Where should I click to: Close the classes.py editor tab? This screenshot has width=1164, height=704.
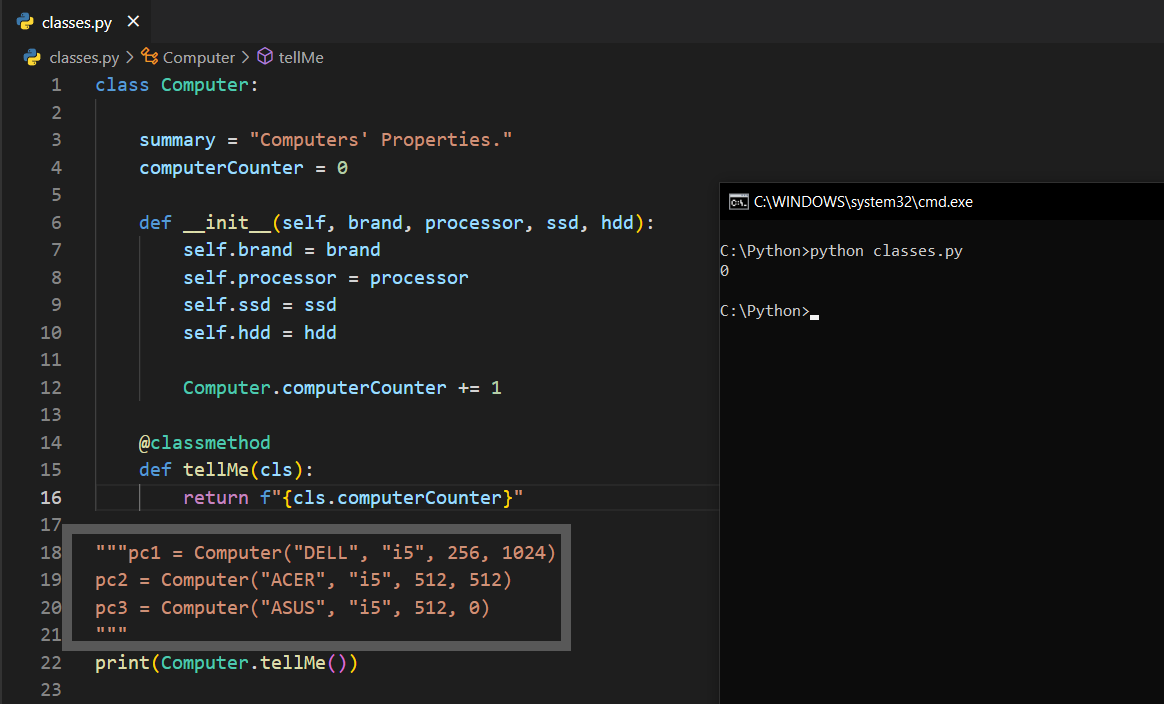click(x=134, y=22)
